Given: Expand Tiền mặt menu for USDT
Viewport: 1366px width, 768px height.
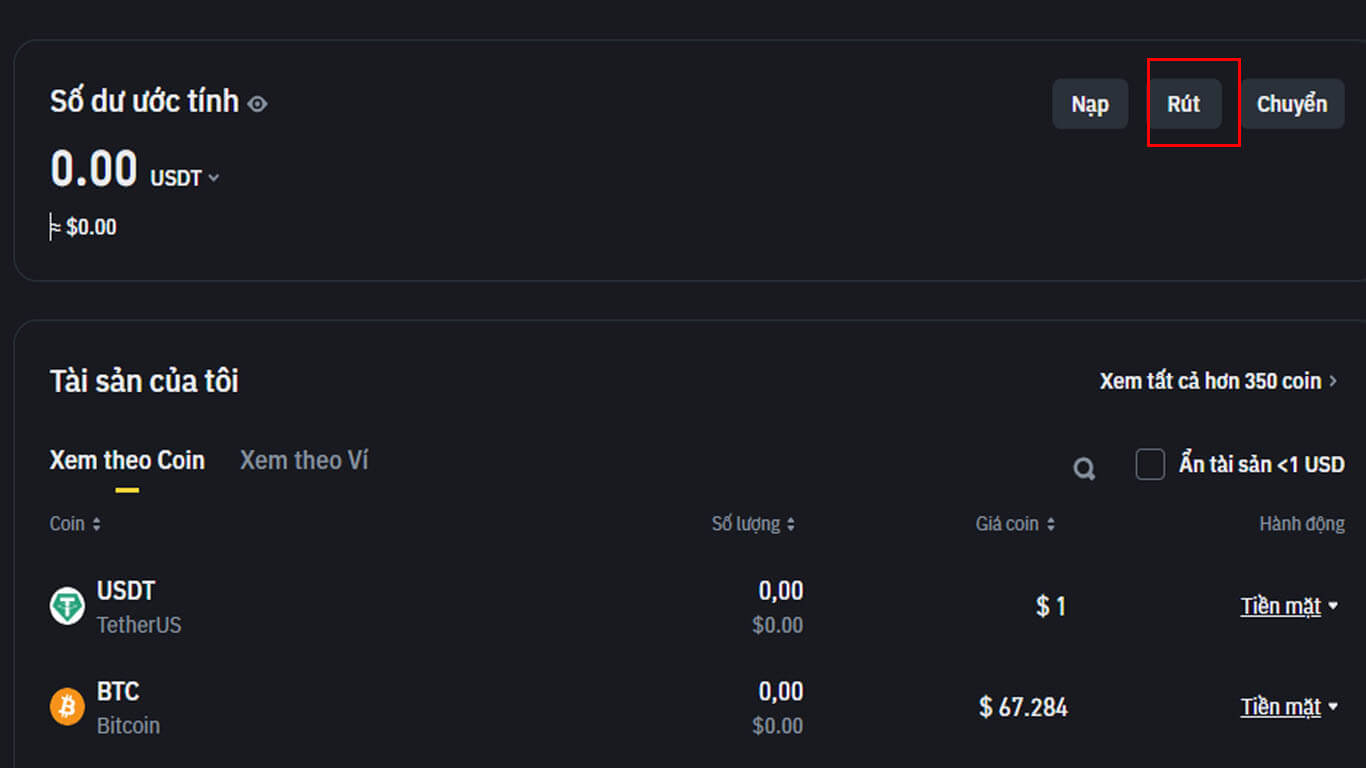Looking at the screenshot, I should click(1289, 606).
